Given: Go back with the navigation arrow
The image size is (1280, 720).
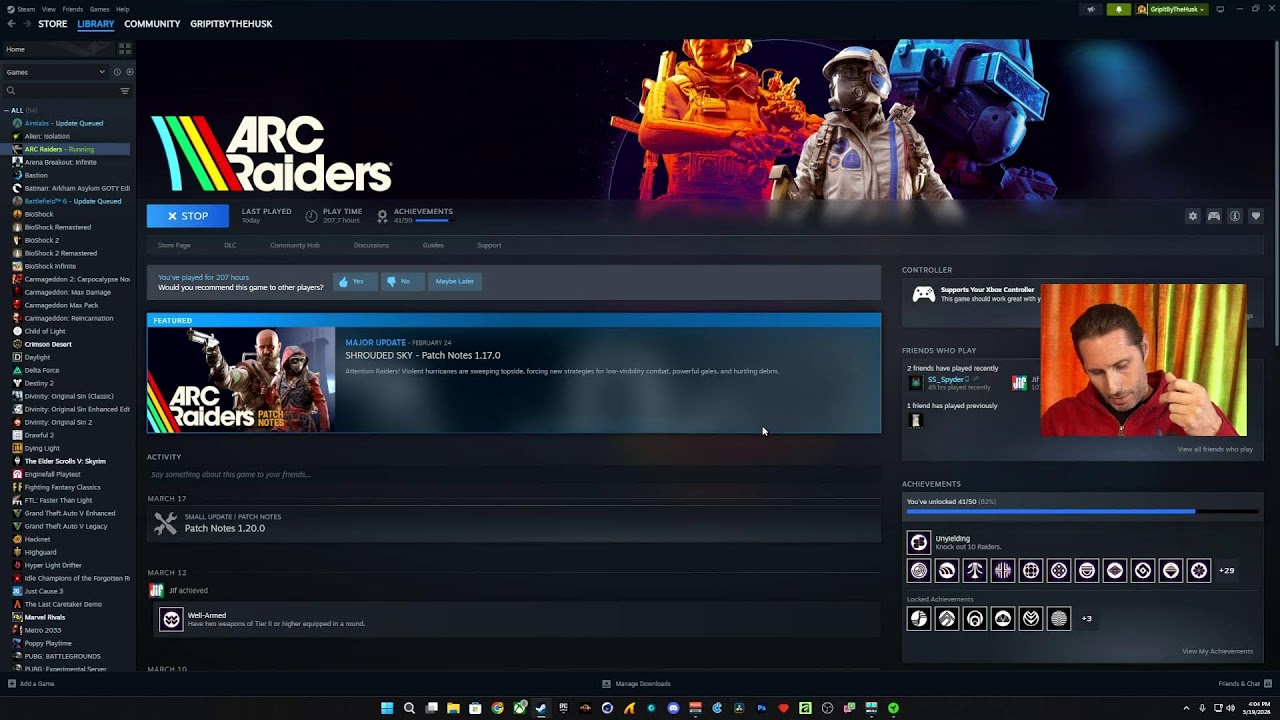Looking at the screenshot, I should coord(11,24).
